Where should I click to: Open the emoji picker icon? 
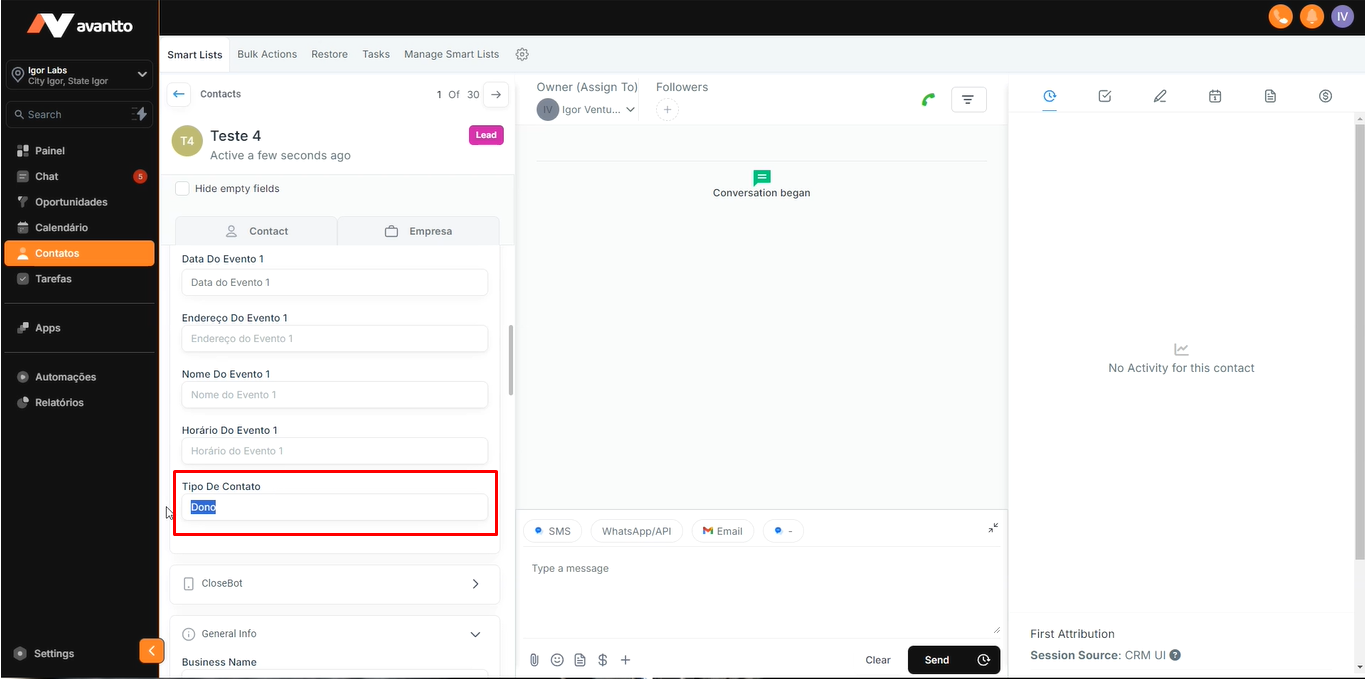(x=557, y=660)
